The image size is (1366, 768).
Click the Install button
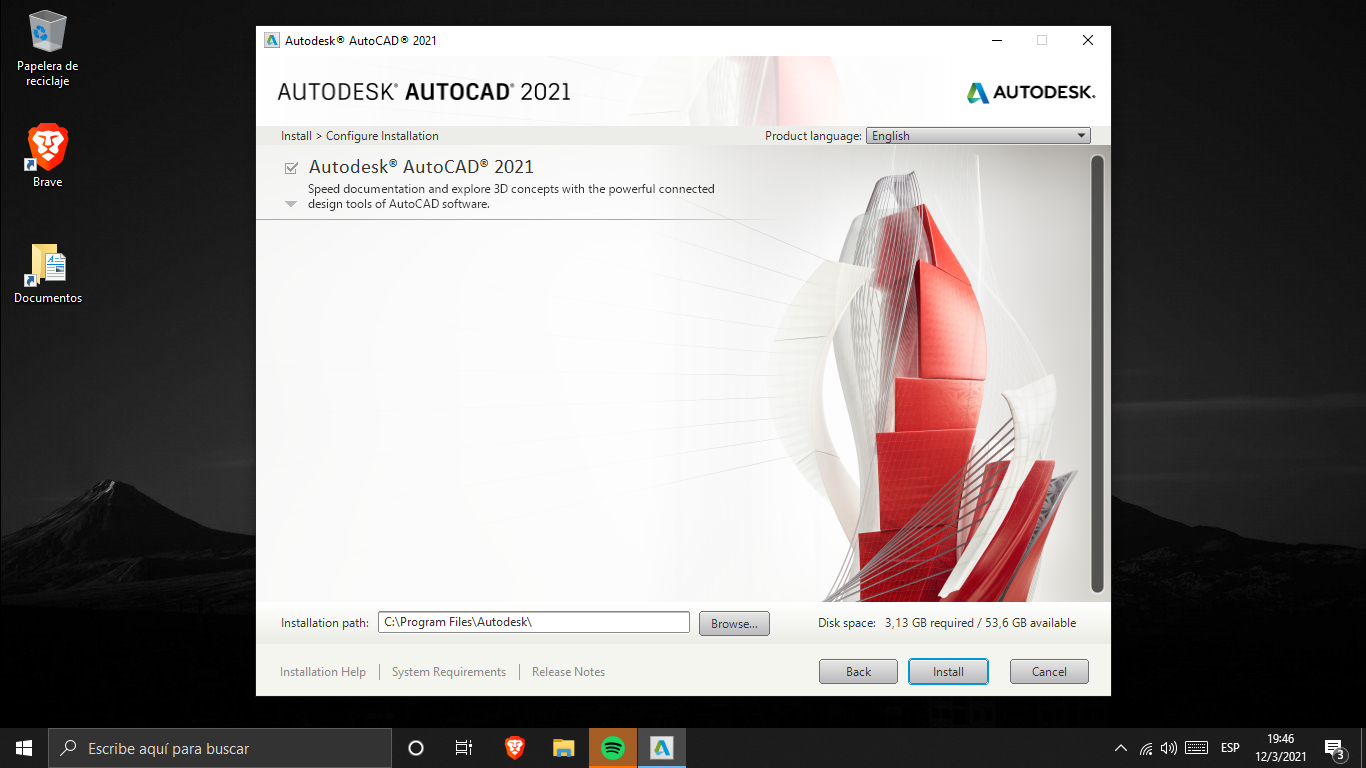948,672
